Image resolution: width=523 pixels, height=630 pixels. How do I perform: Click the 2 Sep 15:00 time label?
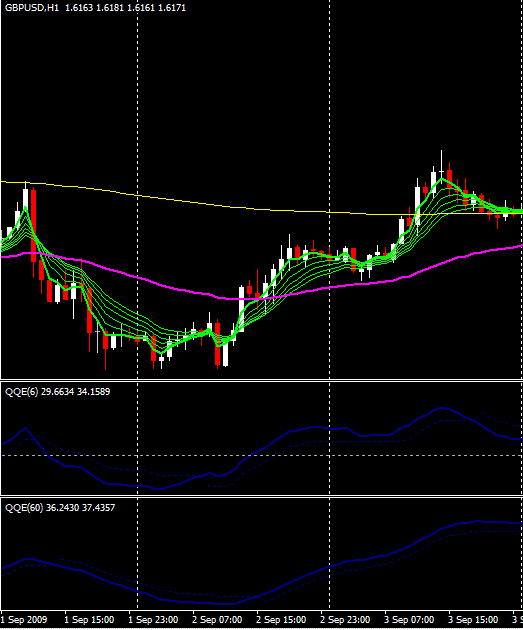281,619
